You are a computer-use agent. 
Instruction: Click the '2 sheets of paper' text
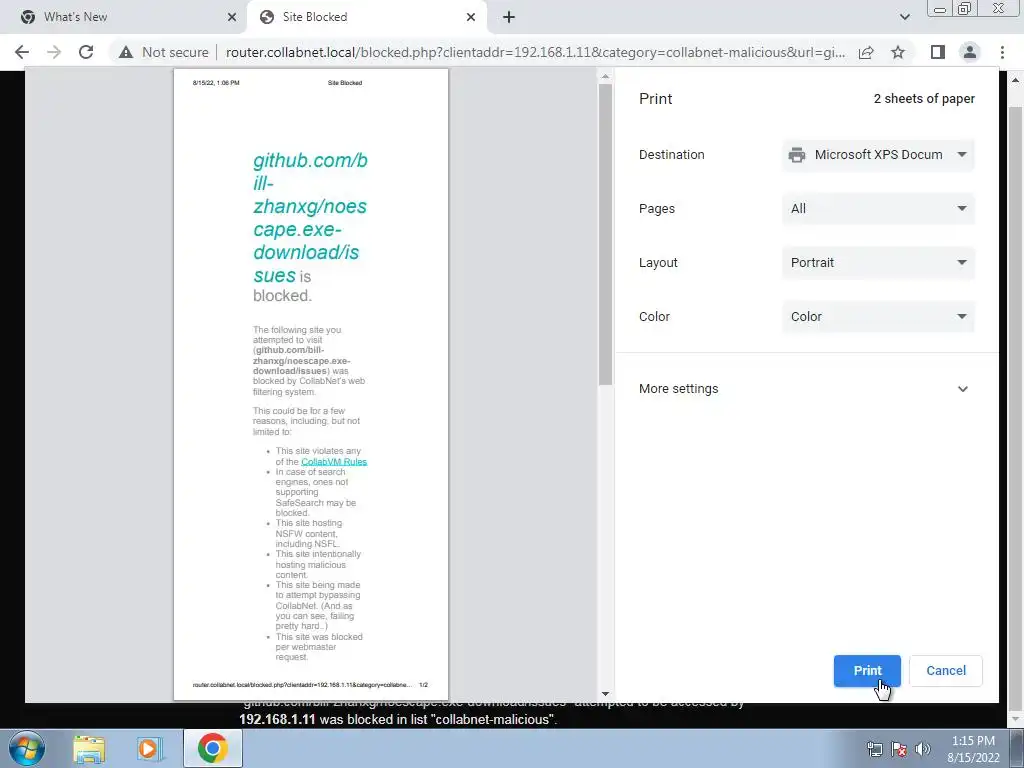924,99
